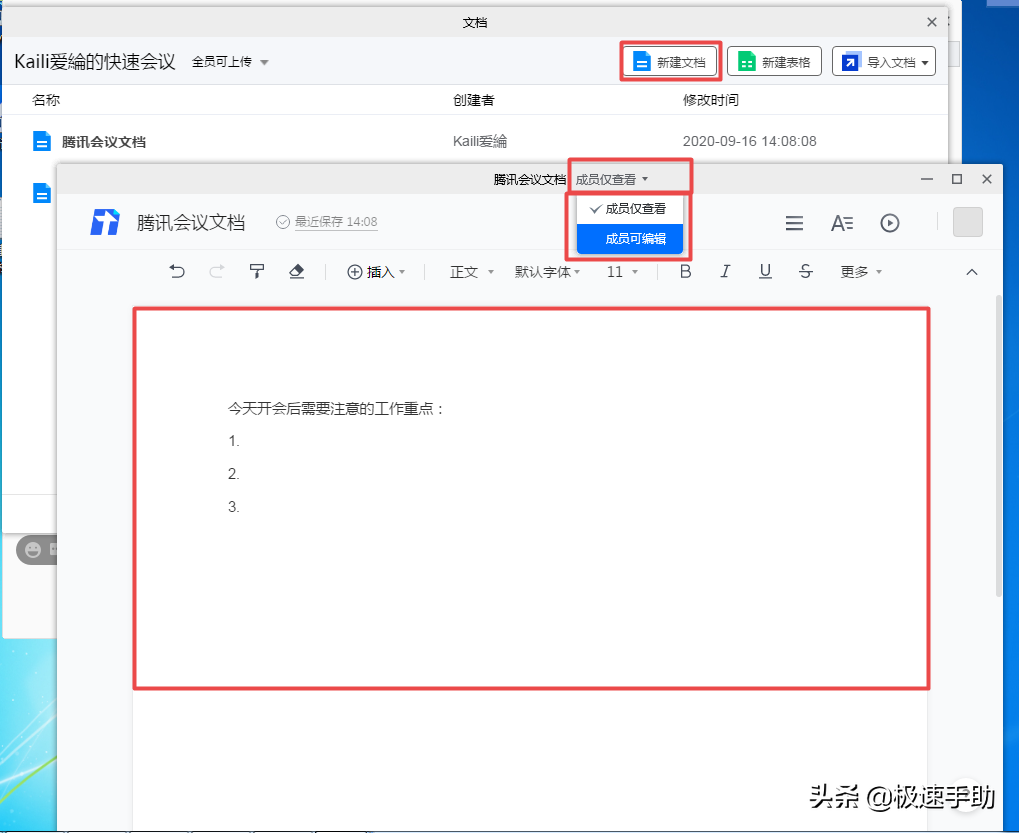
Task: Toggle Bold formatting
Action: (x=685, y=272)
